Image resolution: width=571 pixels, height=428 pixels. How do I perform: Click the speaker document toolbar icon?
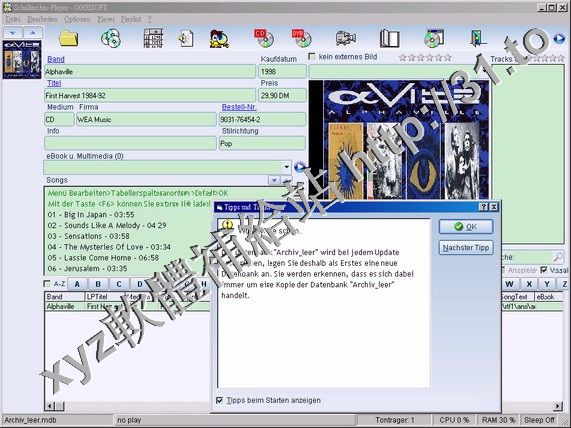[x=186, y=38]
